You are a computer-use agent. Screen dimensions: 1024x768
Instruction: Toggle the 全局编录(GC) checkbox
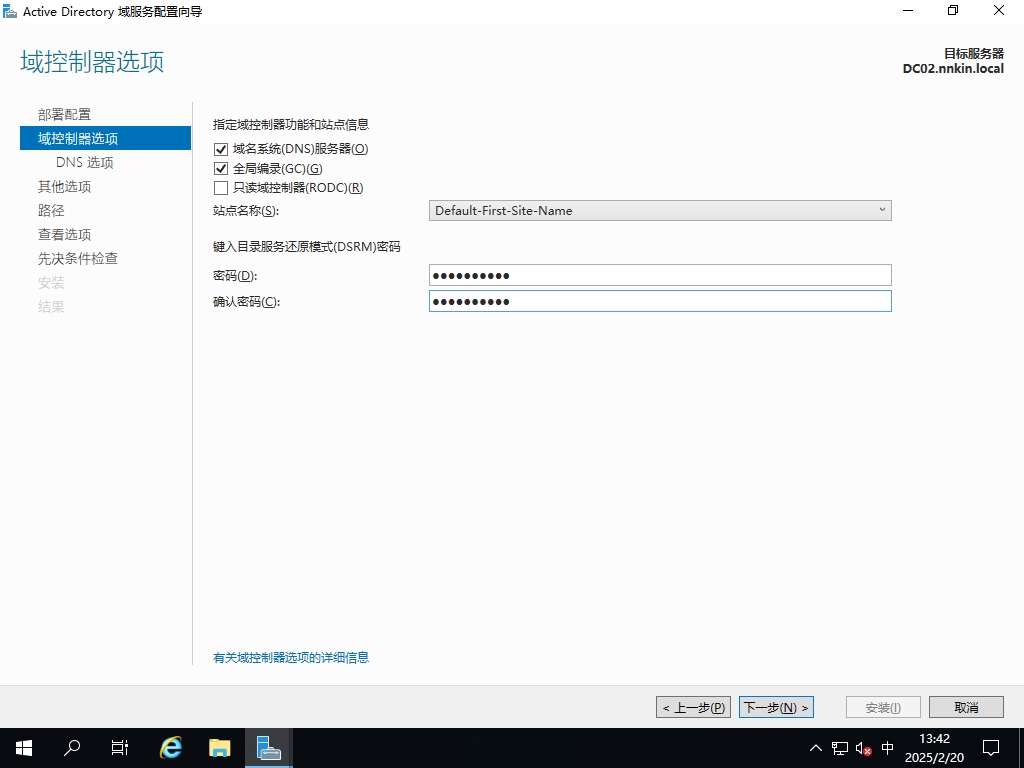[x=221, y=168]
